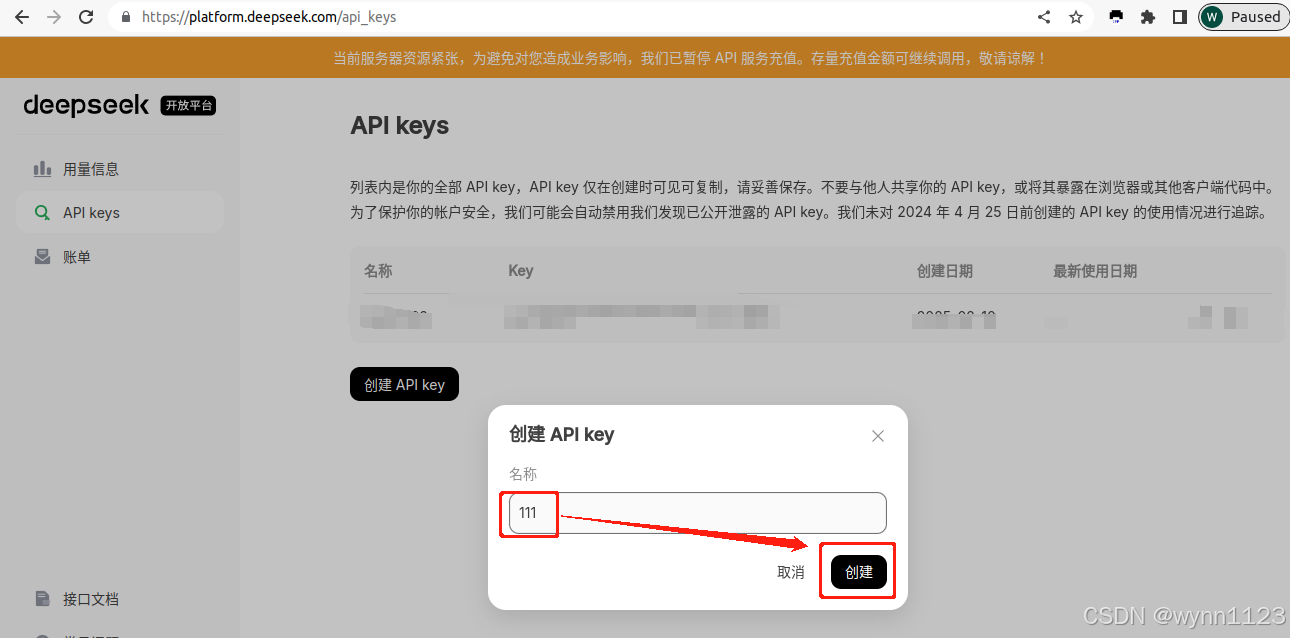The height and width of the screenshot is (638, 1290).
Task: Click the 开放平台 badge
Action: (x=188, y=105)
